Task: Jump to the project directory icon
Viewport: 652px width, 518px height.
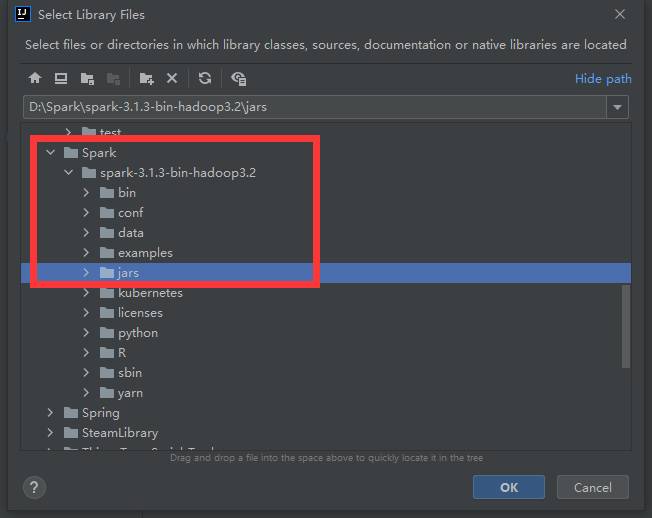Action: (87, 78)
